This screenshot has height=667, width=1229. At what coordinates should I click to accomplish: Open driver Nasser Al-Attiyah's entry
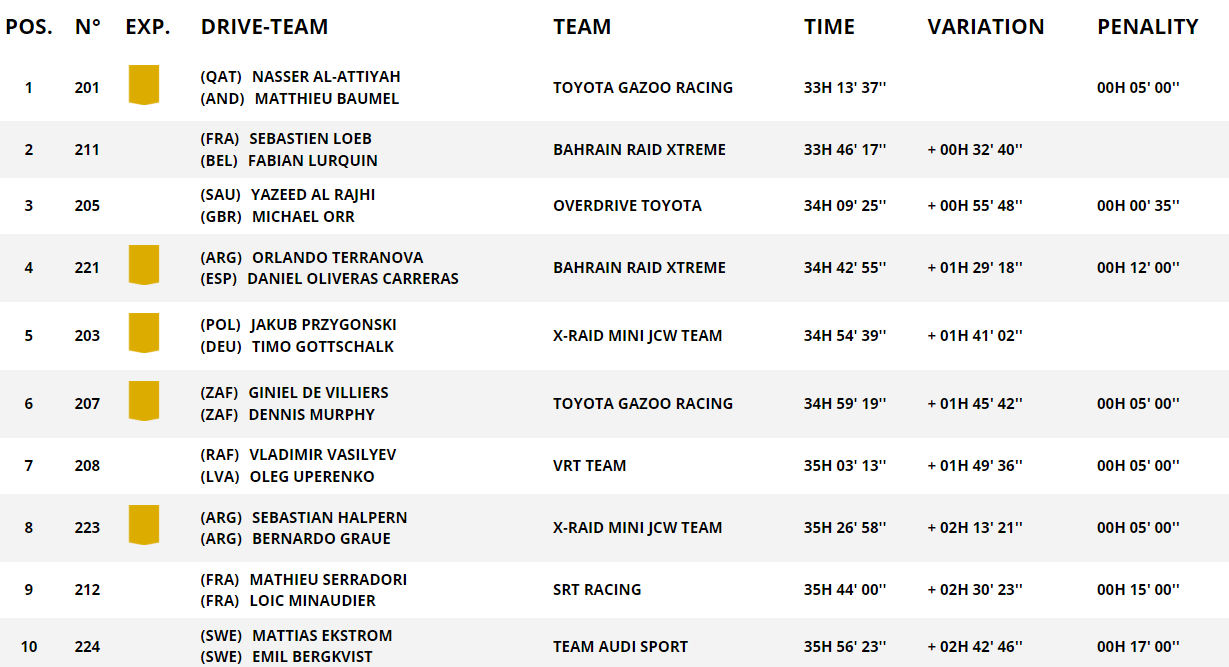pyautogui.click(x=326, y=77)
